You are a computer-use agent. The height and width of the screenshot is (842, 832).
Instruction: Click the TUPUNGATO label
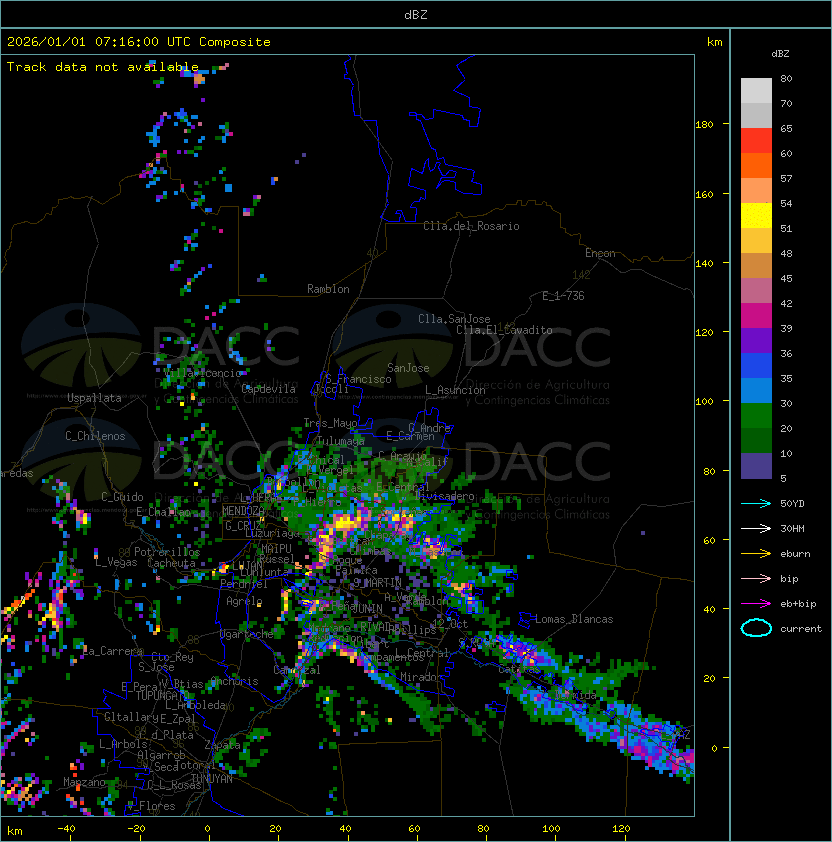(160, 696)
